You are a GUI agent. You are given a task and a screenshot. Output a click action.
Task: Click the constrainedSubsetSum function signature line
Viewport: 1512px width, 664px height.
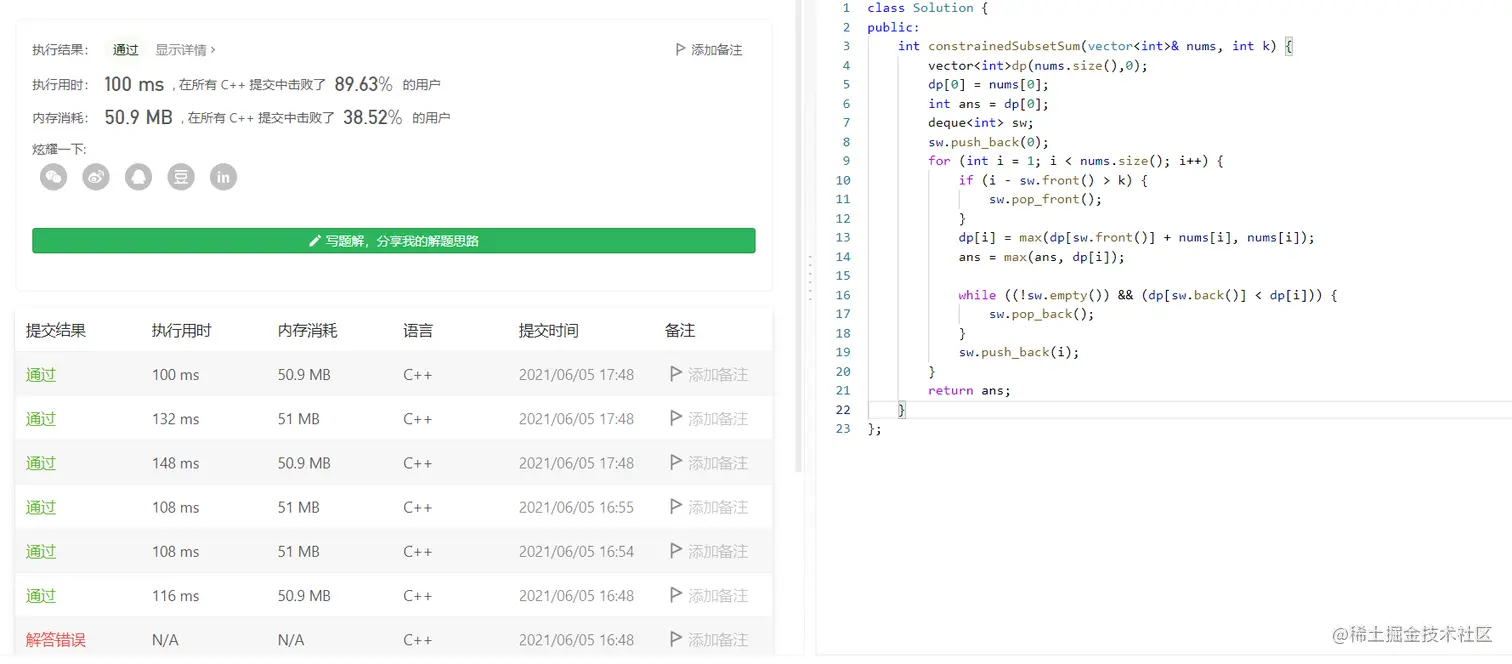pyautogui.click(x=1096, y=46)
